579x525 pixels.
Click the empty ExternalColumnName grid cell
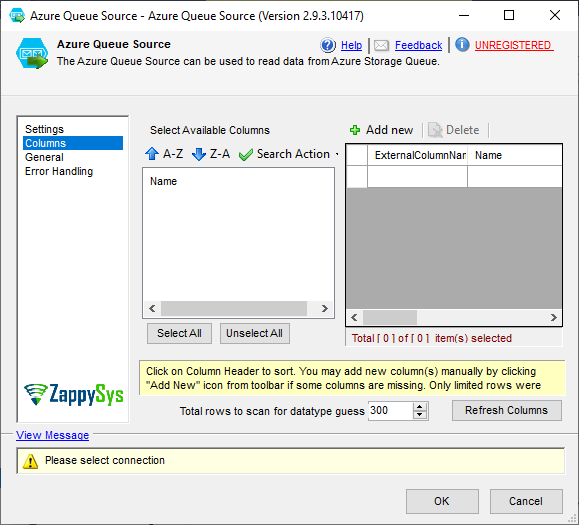(x=418, y=176)
